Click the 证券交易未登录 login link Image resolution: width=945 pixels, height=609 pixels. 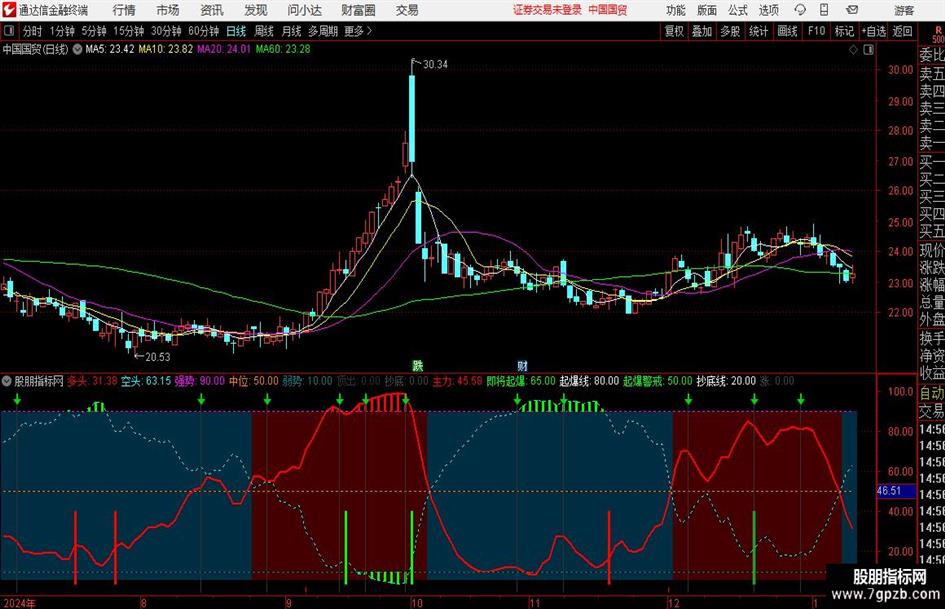pos(547,10)
